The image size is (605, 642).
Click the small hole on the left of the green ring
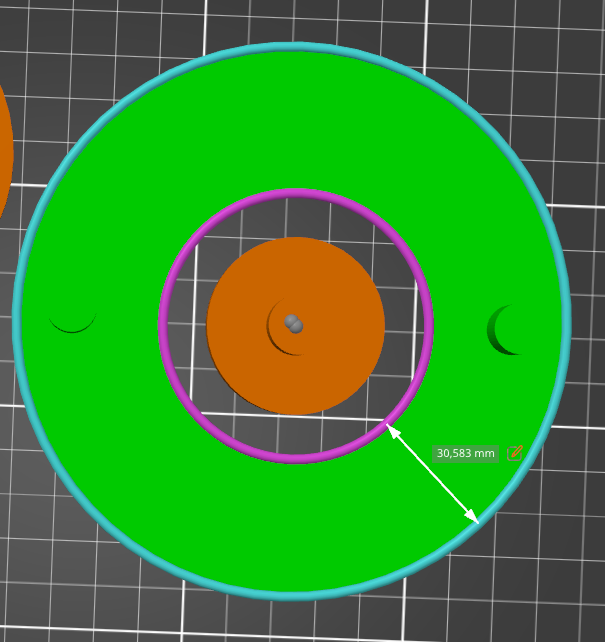[72, 318]
